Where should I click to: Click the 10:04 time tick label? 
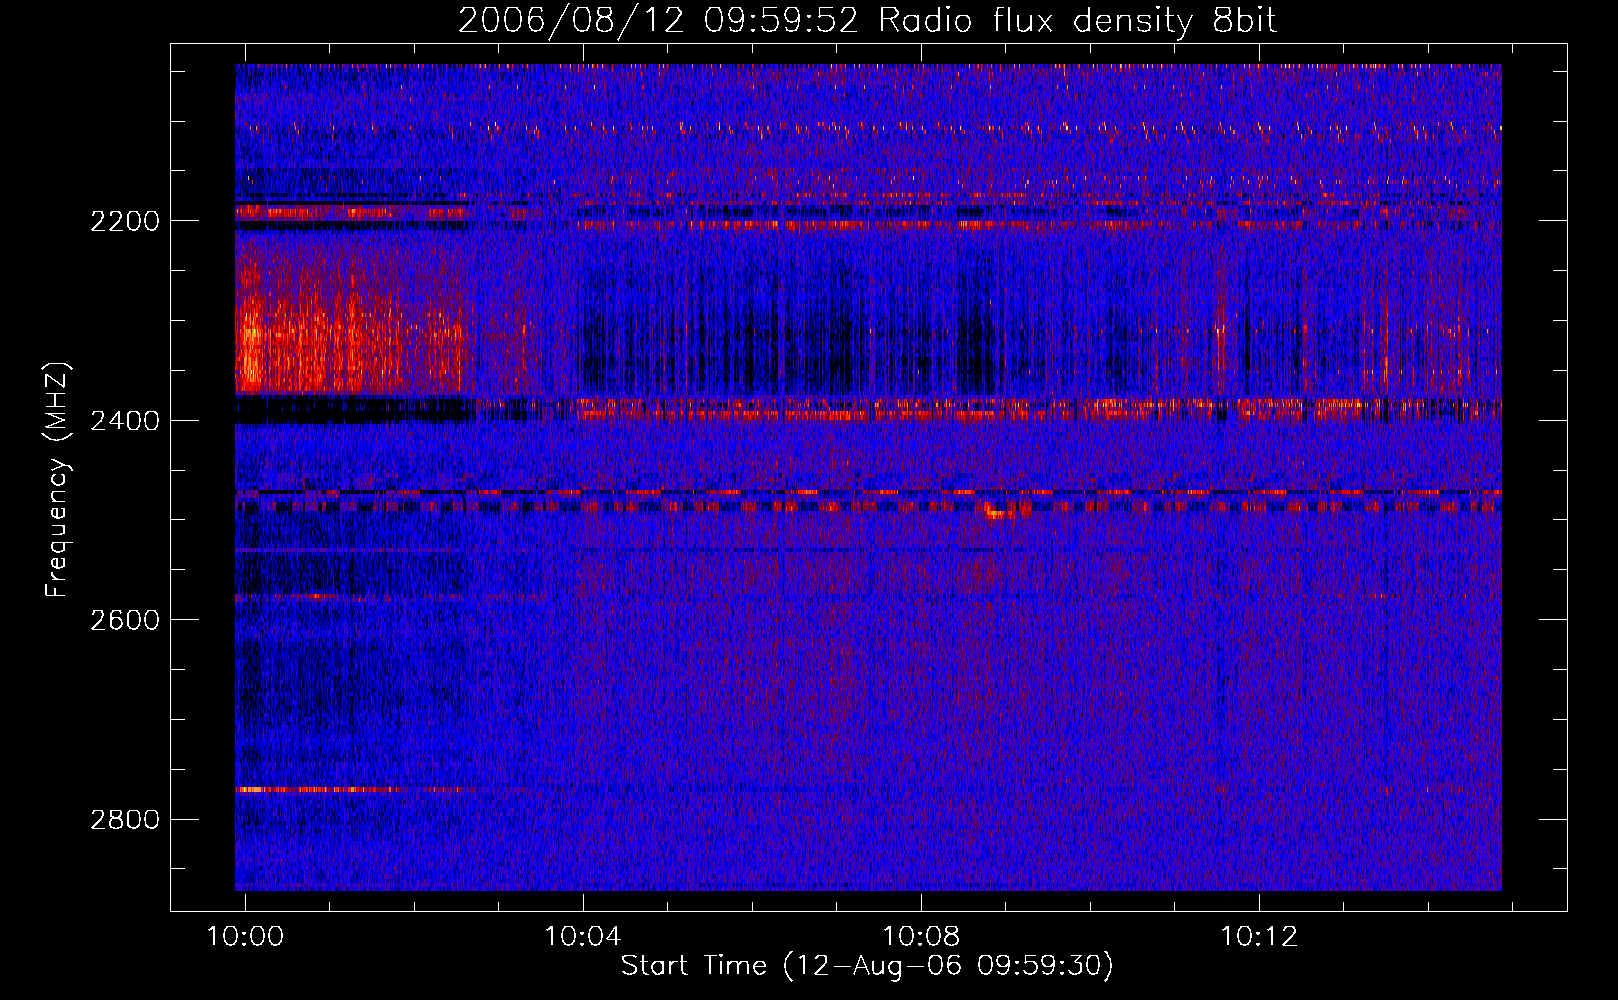point(583,936)
